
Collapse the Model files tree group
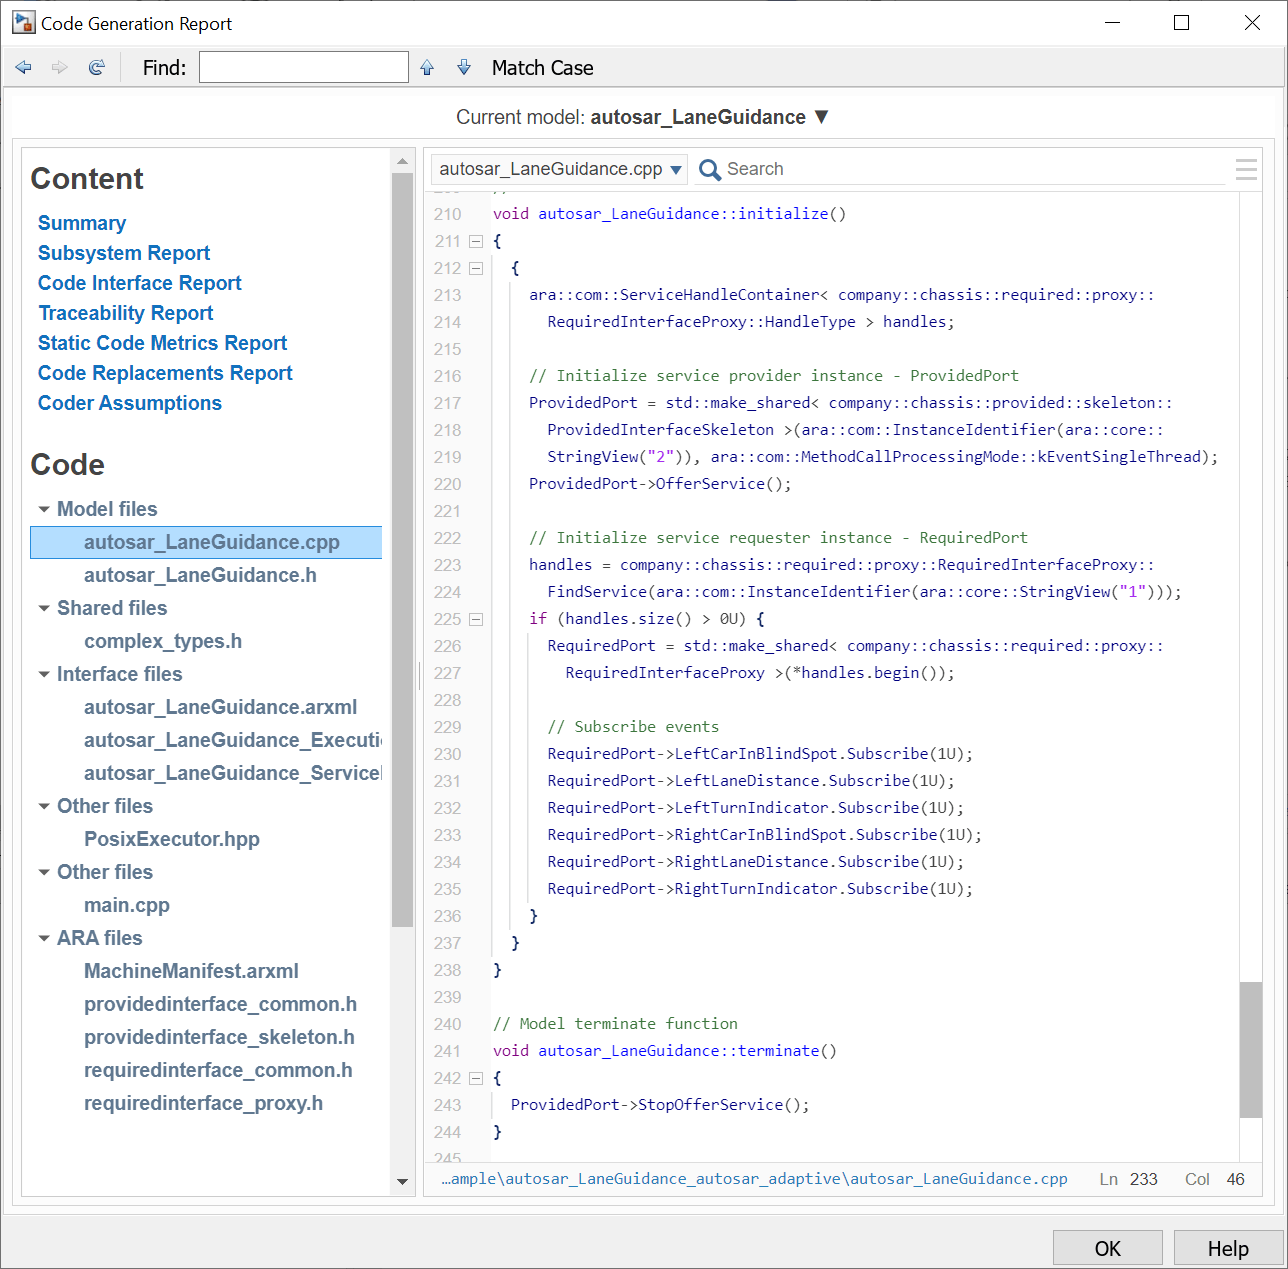coord(44,509)
